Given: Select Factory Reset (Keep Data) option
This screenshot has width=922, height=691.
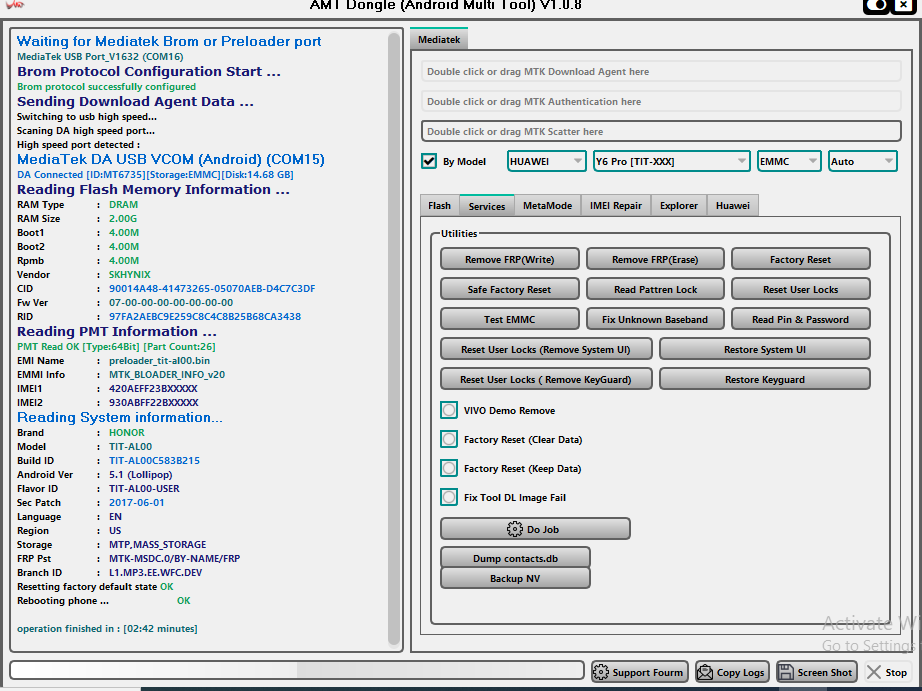Looking at the screenshot, I should coord(449,468).
